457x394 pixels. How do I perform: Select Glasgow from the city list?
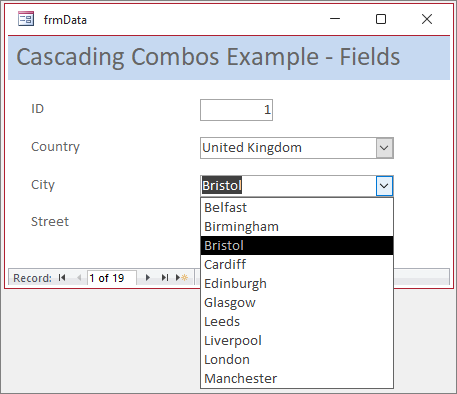pos(297,303)
